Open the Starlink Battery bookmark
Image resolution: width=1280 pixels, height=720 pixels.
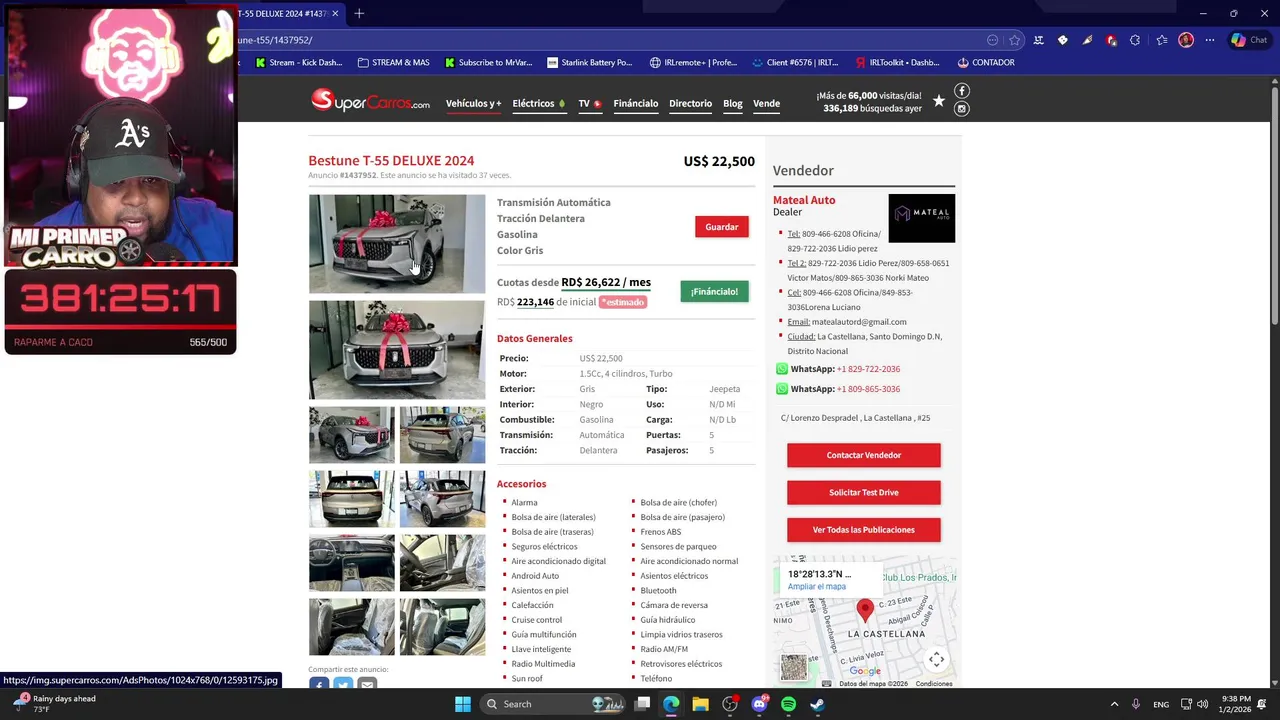point(590,62)
